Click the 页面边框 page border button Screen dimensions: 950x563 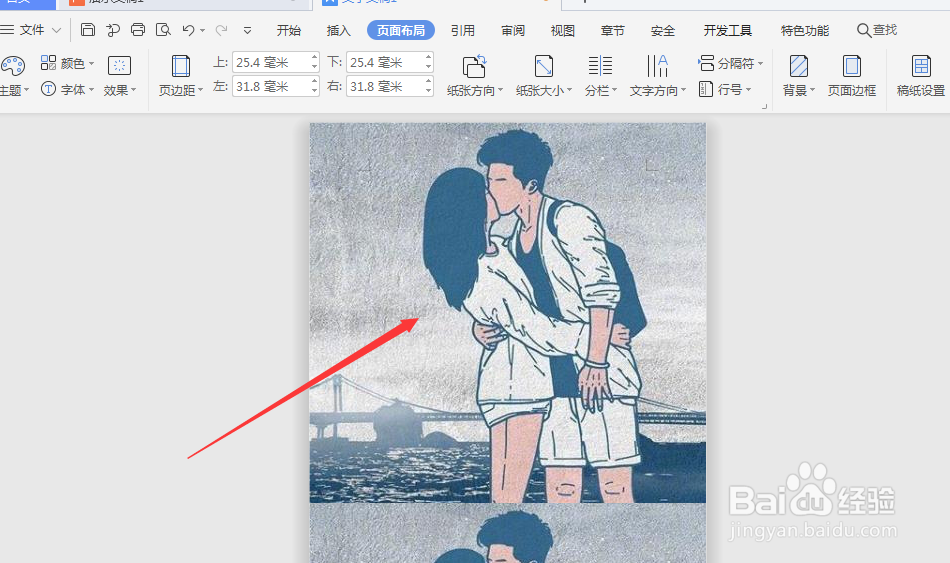click(x=852, y=76)
